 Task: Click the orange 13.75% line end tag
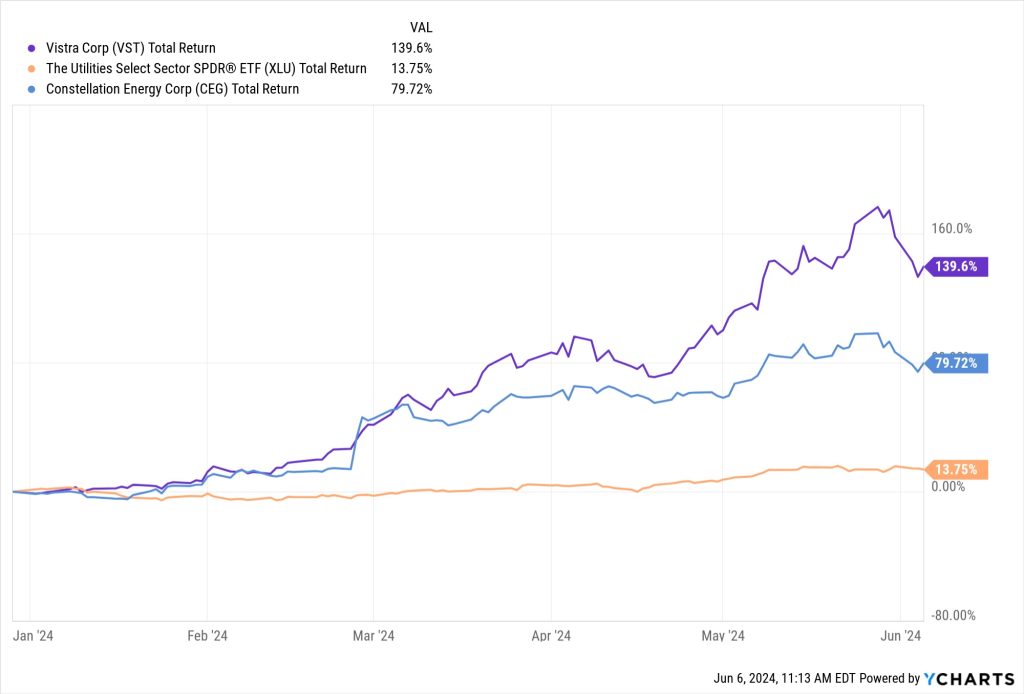pyautogui.click(x=960, y=470)
